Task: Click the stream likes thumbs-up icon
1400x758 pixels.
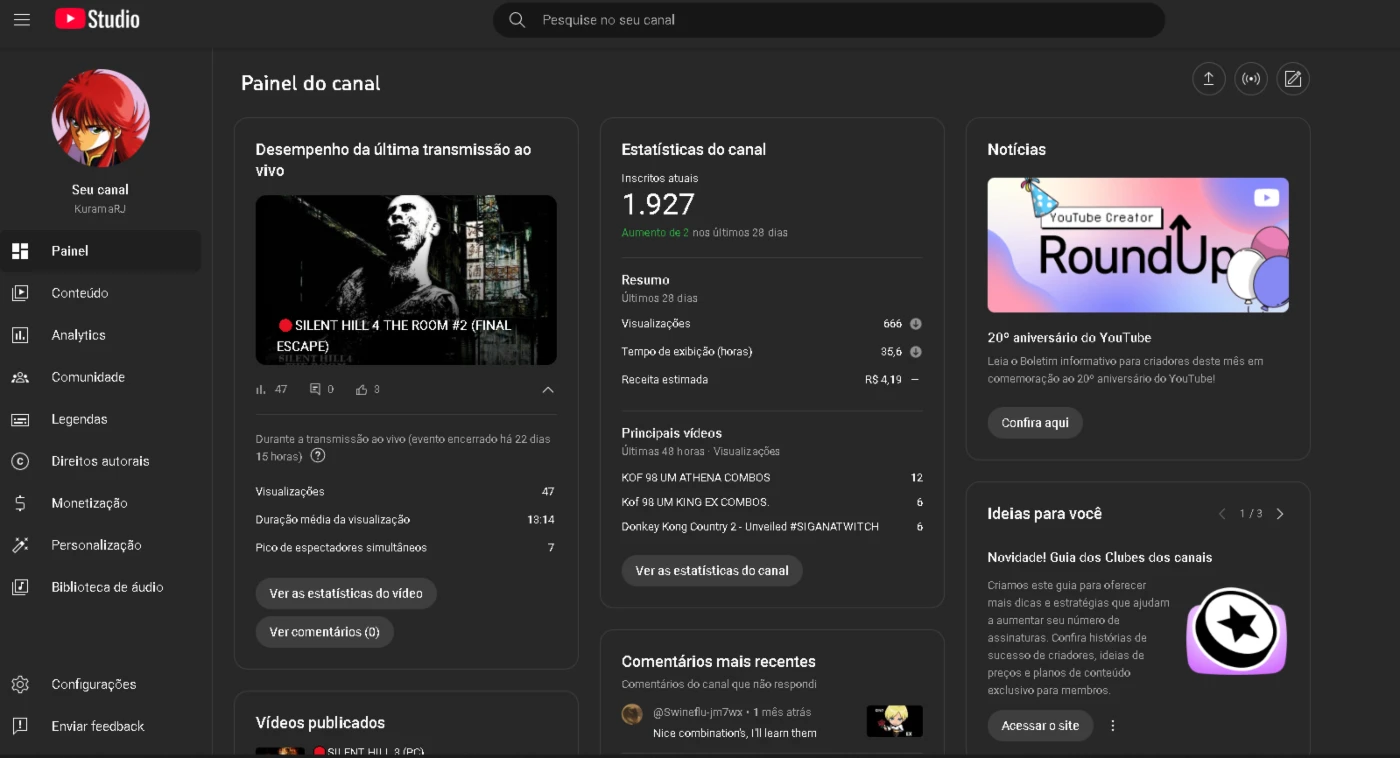Action: pyautogui.click(x=362, y=389)
